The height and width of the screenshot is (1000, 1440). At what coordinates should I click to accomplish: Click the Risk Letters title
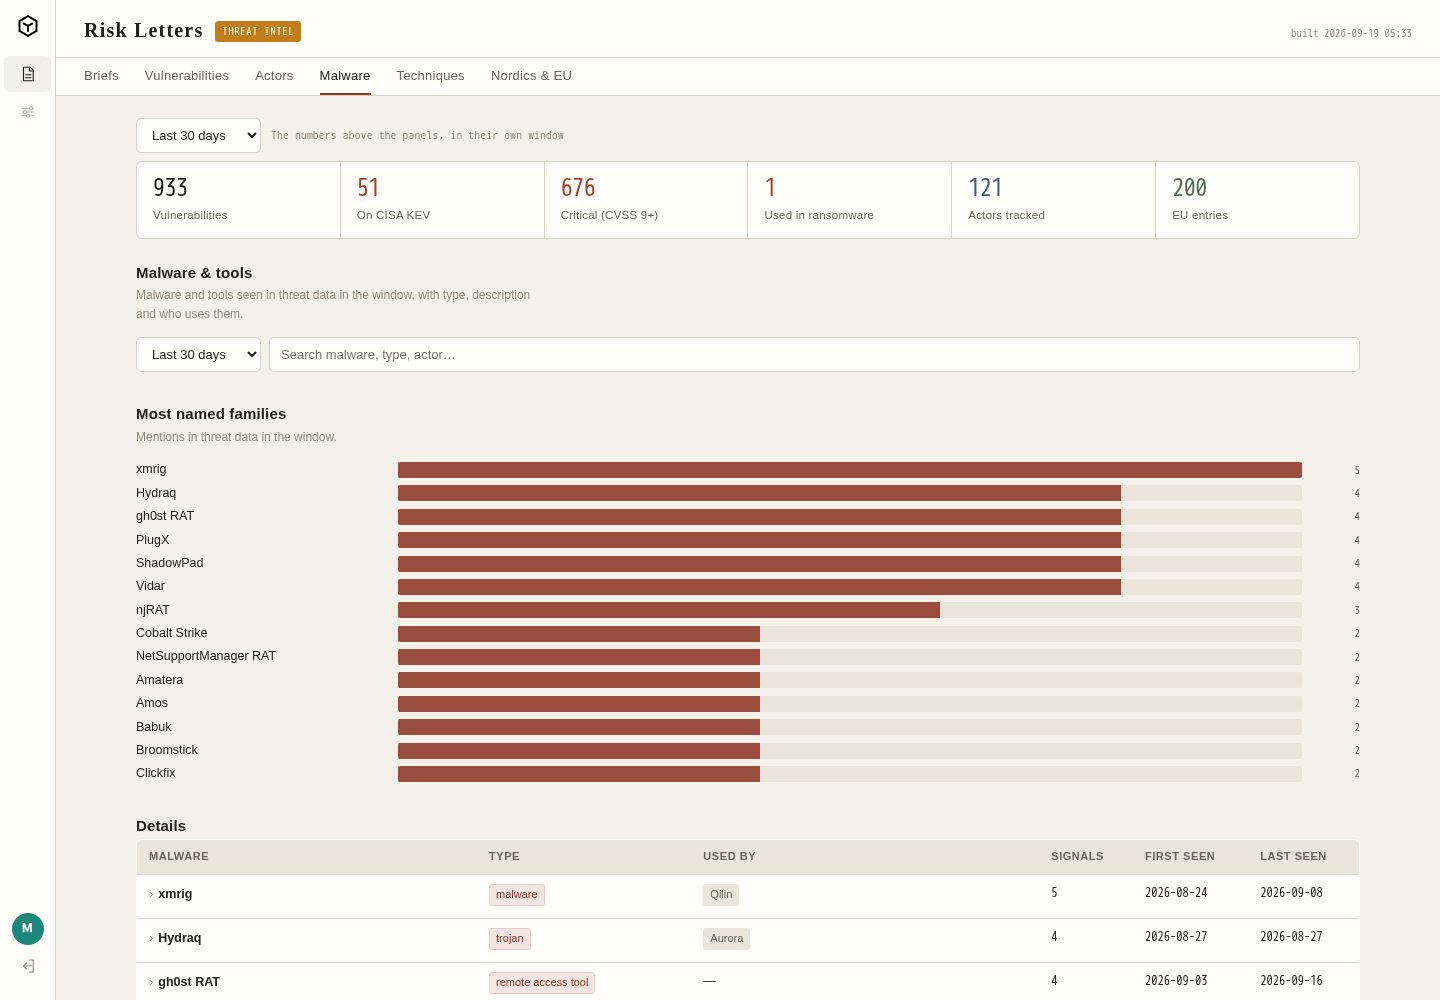point(143,31)
